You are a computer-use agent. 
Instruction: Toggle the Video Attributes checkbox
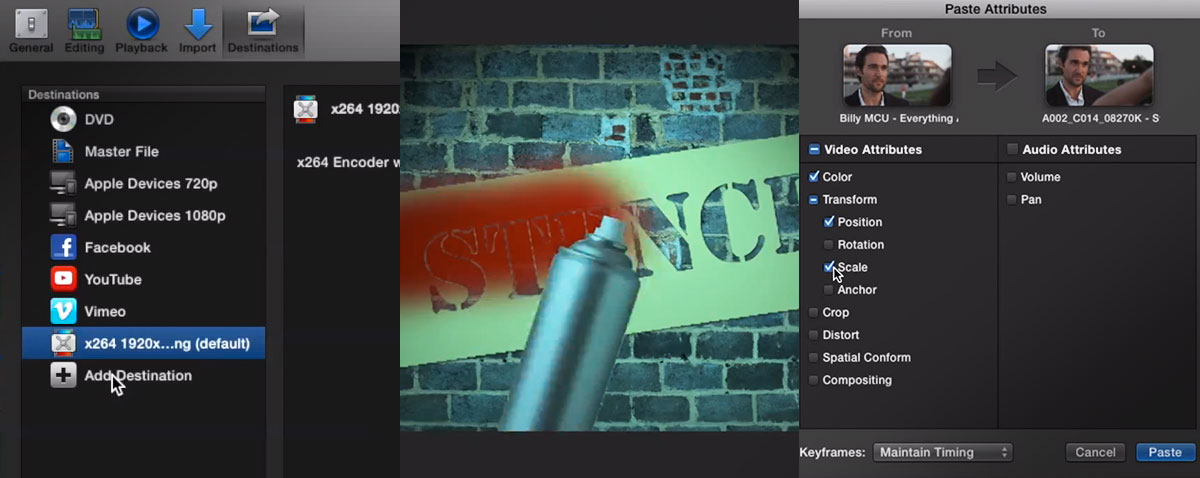(x=813, y=150)
